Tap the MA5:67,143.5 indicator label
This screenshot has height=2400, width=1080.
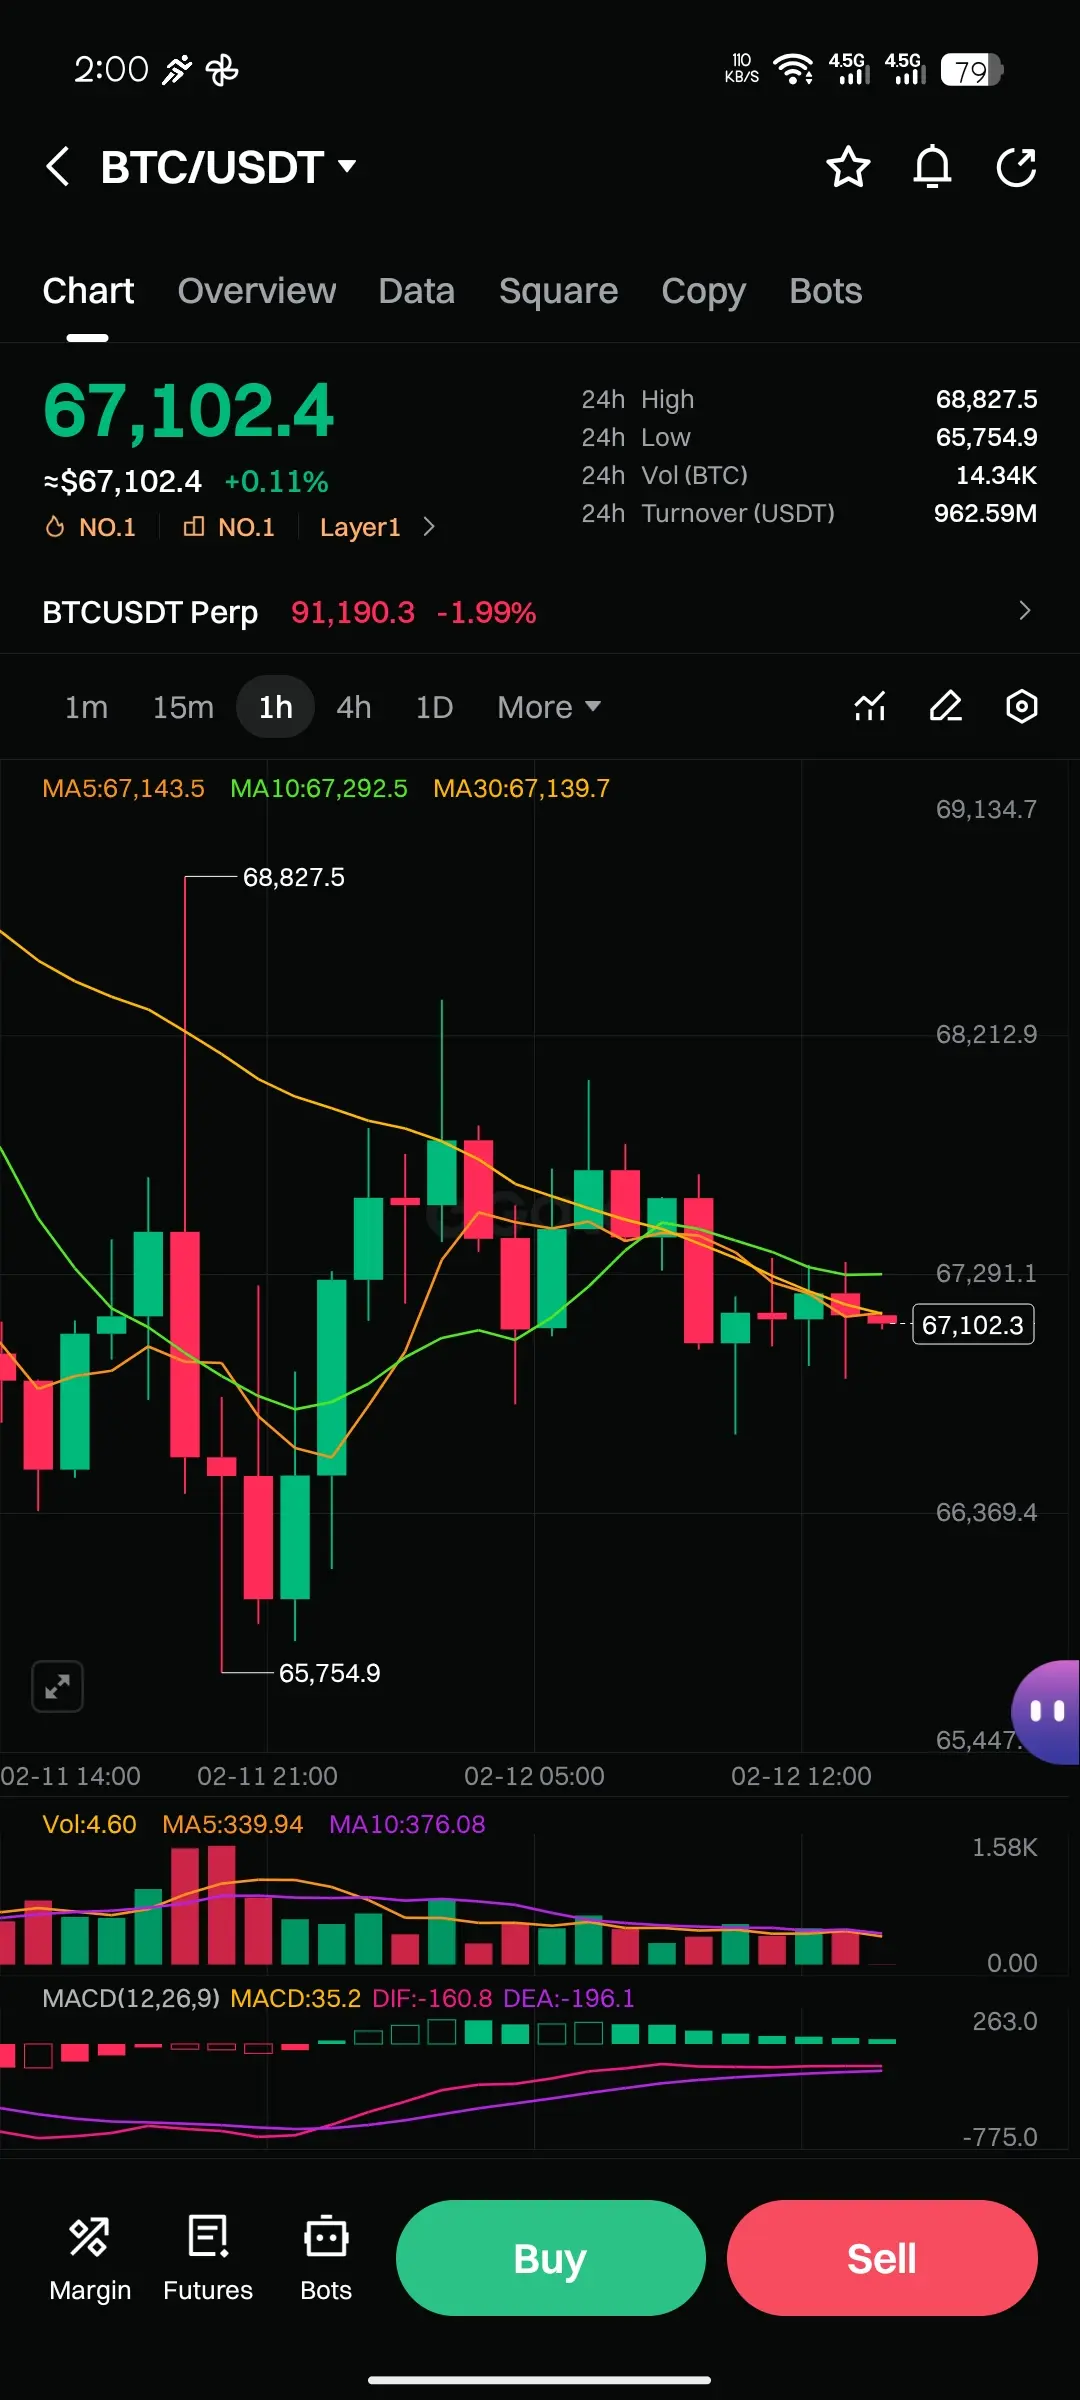123,788
